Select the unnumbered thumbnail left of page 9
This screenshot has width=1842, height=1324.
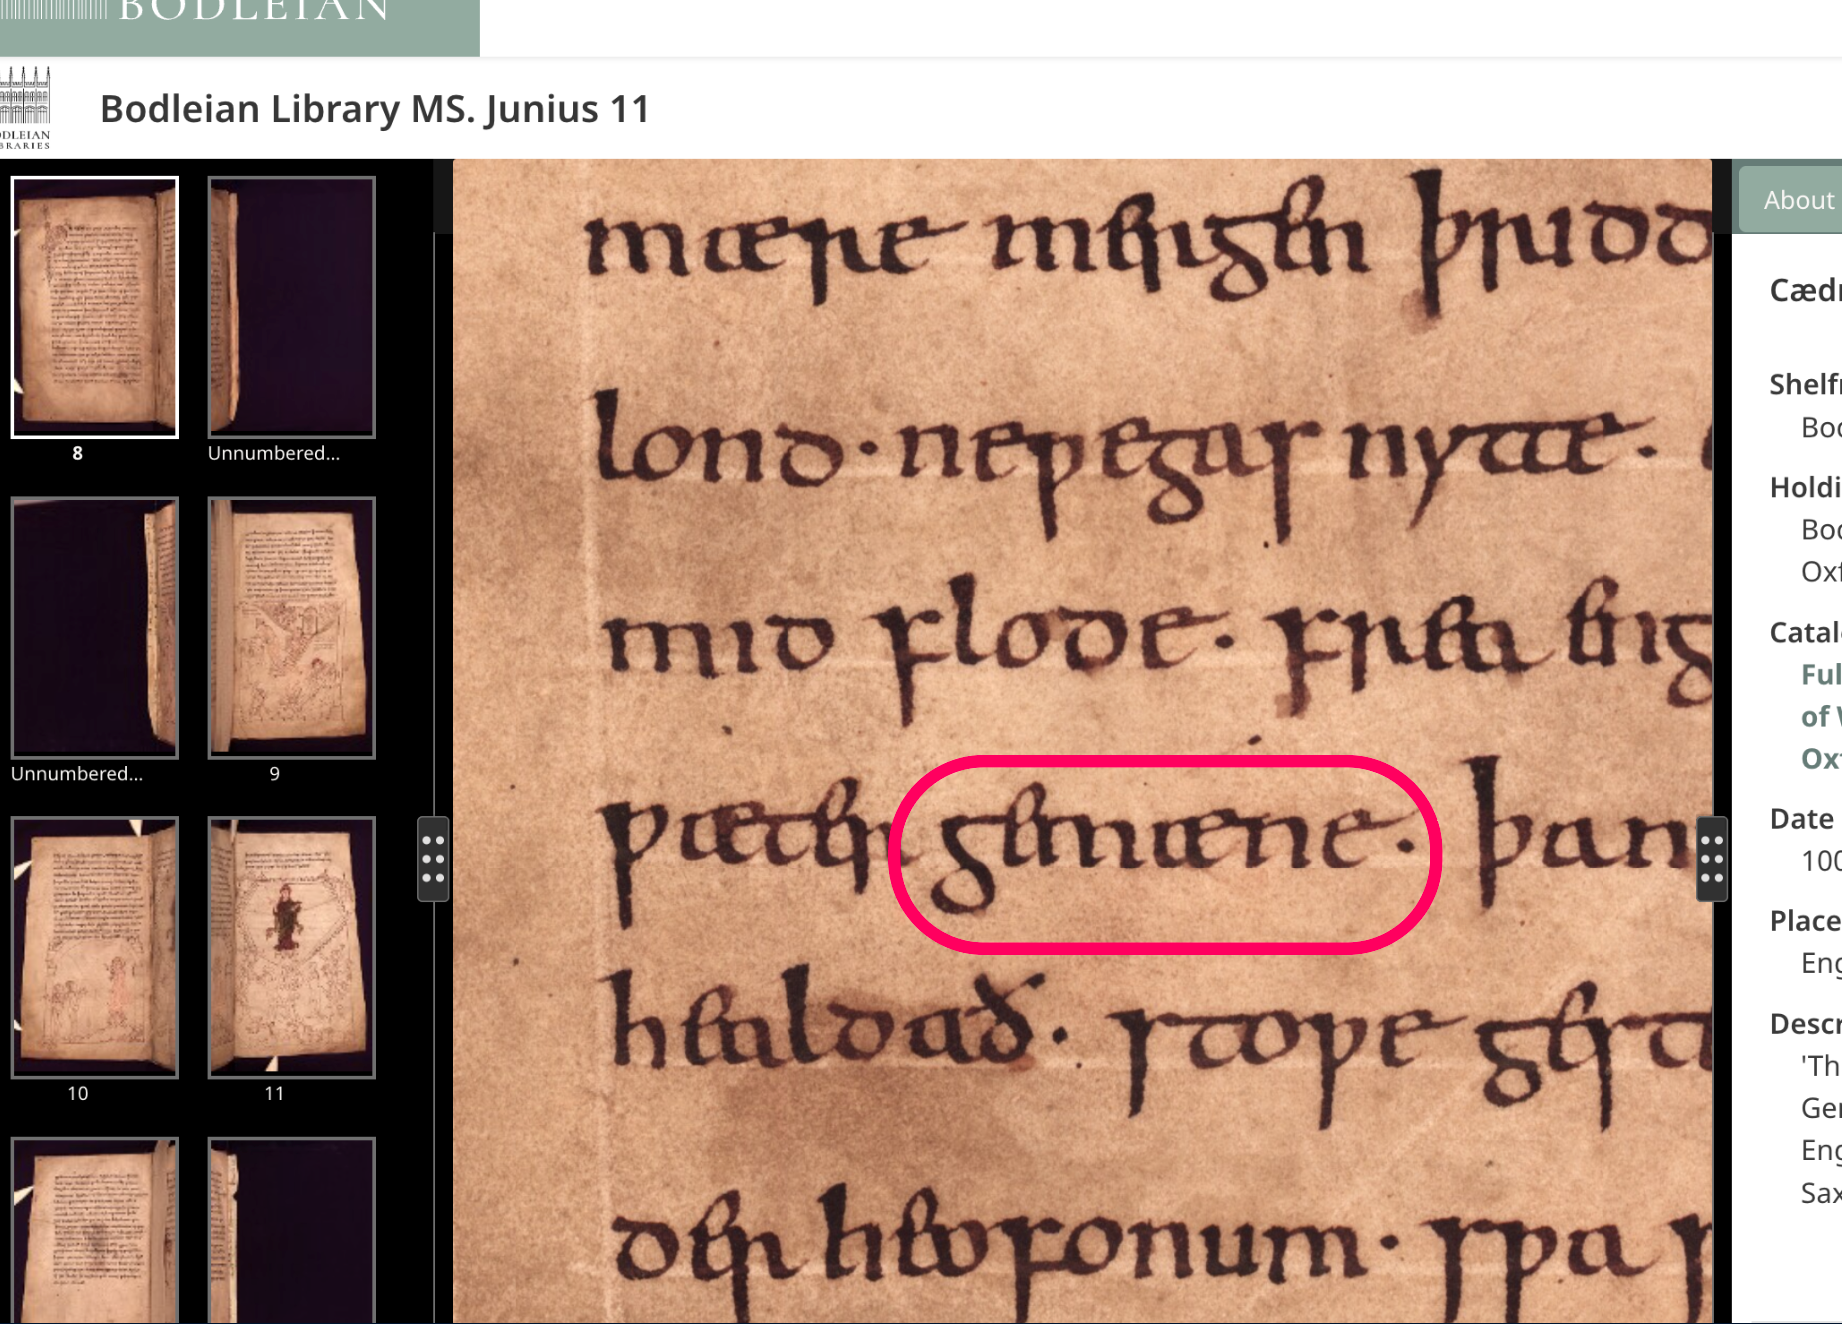pyautogui.click(x=95, y=628)
